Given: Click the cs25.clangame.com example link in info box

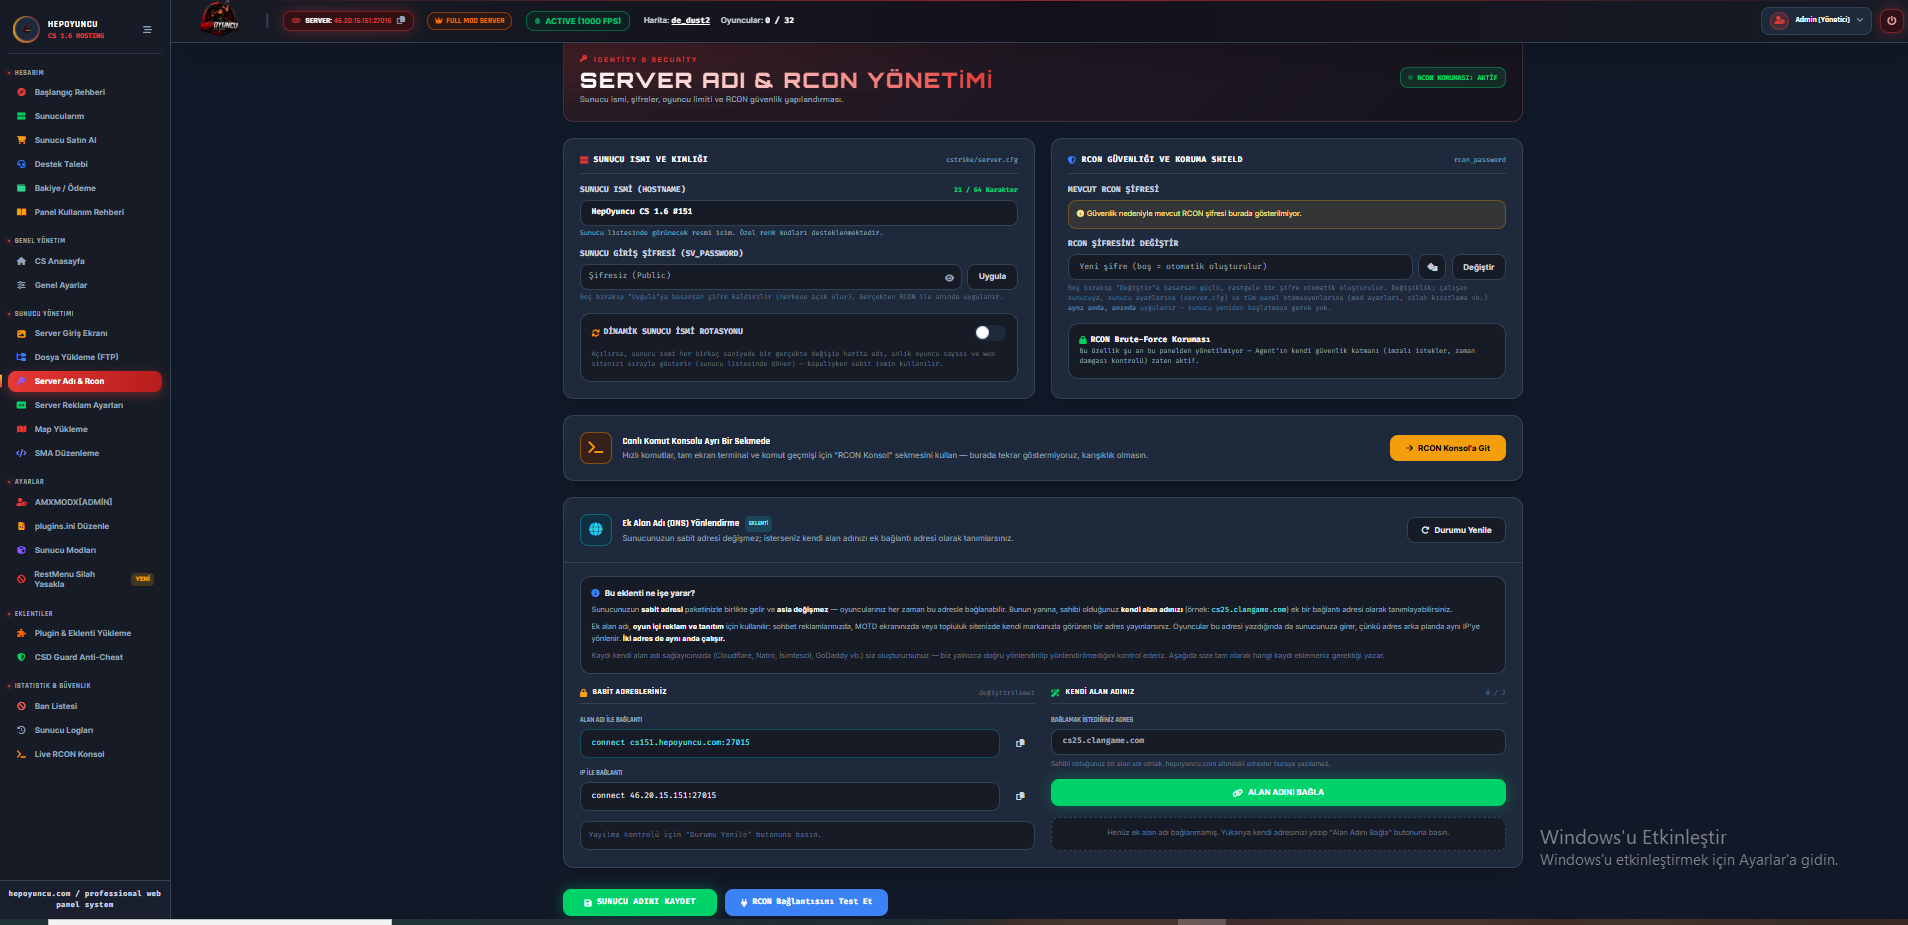Looking at the screenshot, I should point(1249,609).
